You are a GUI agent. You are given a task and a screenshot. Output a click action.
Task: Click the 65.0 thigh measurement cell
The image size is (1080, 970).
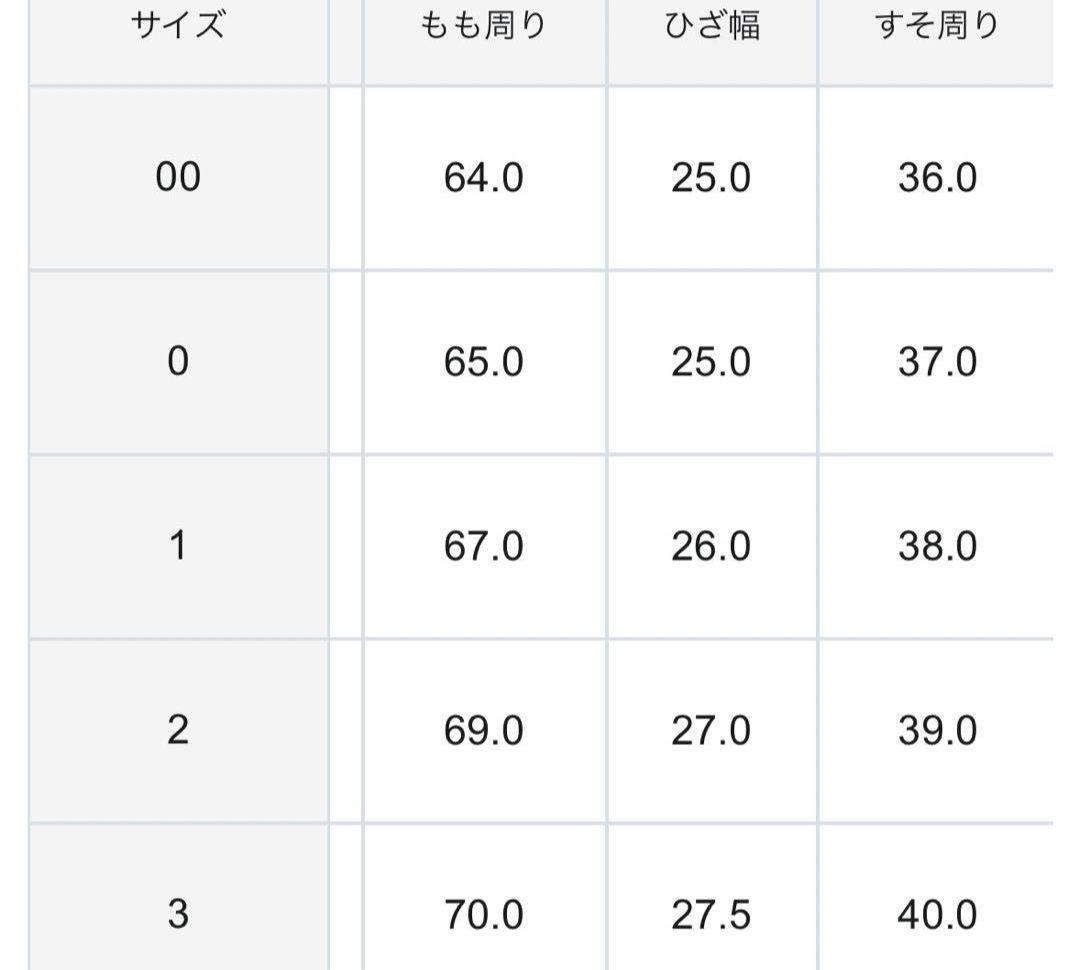[484, 362]
